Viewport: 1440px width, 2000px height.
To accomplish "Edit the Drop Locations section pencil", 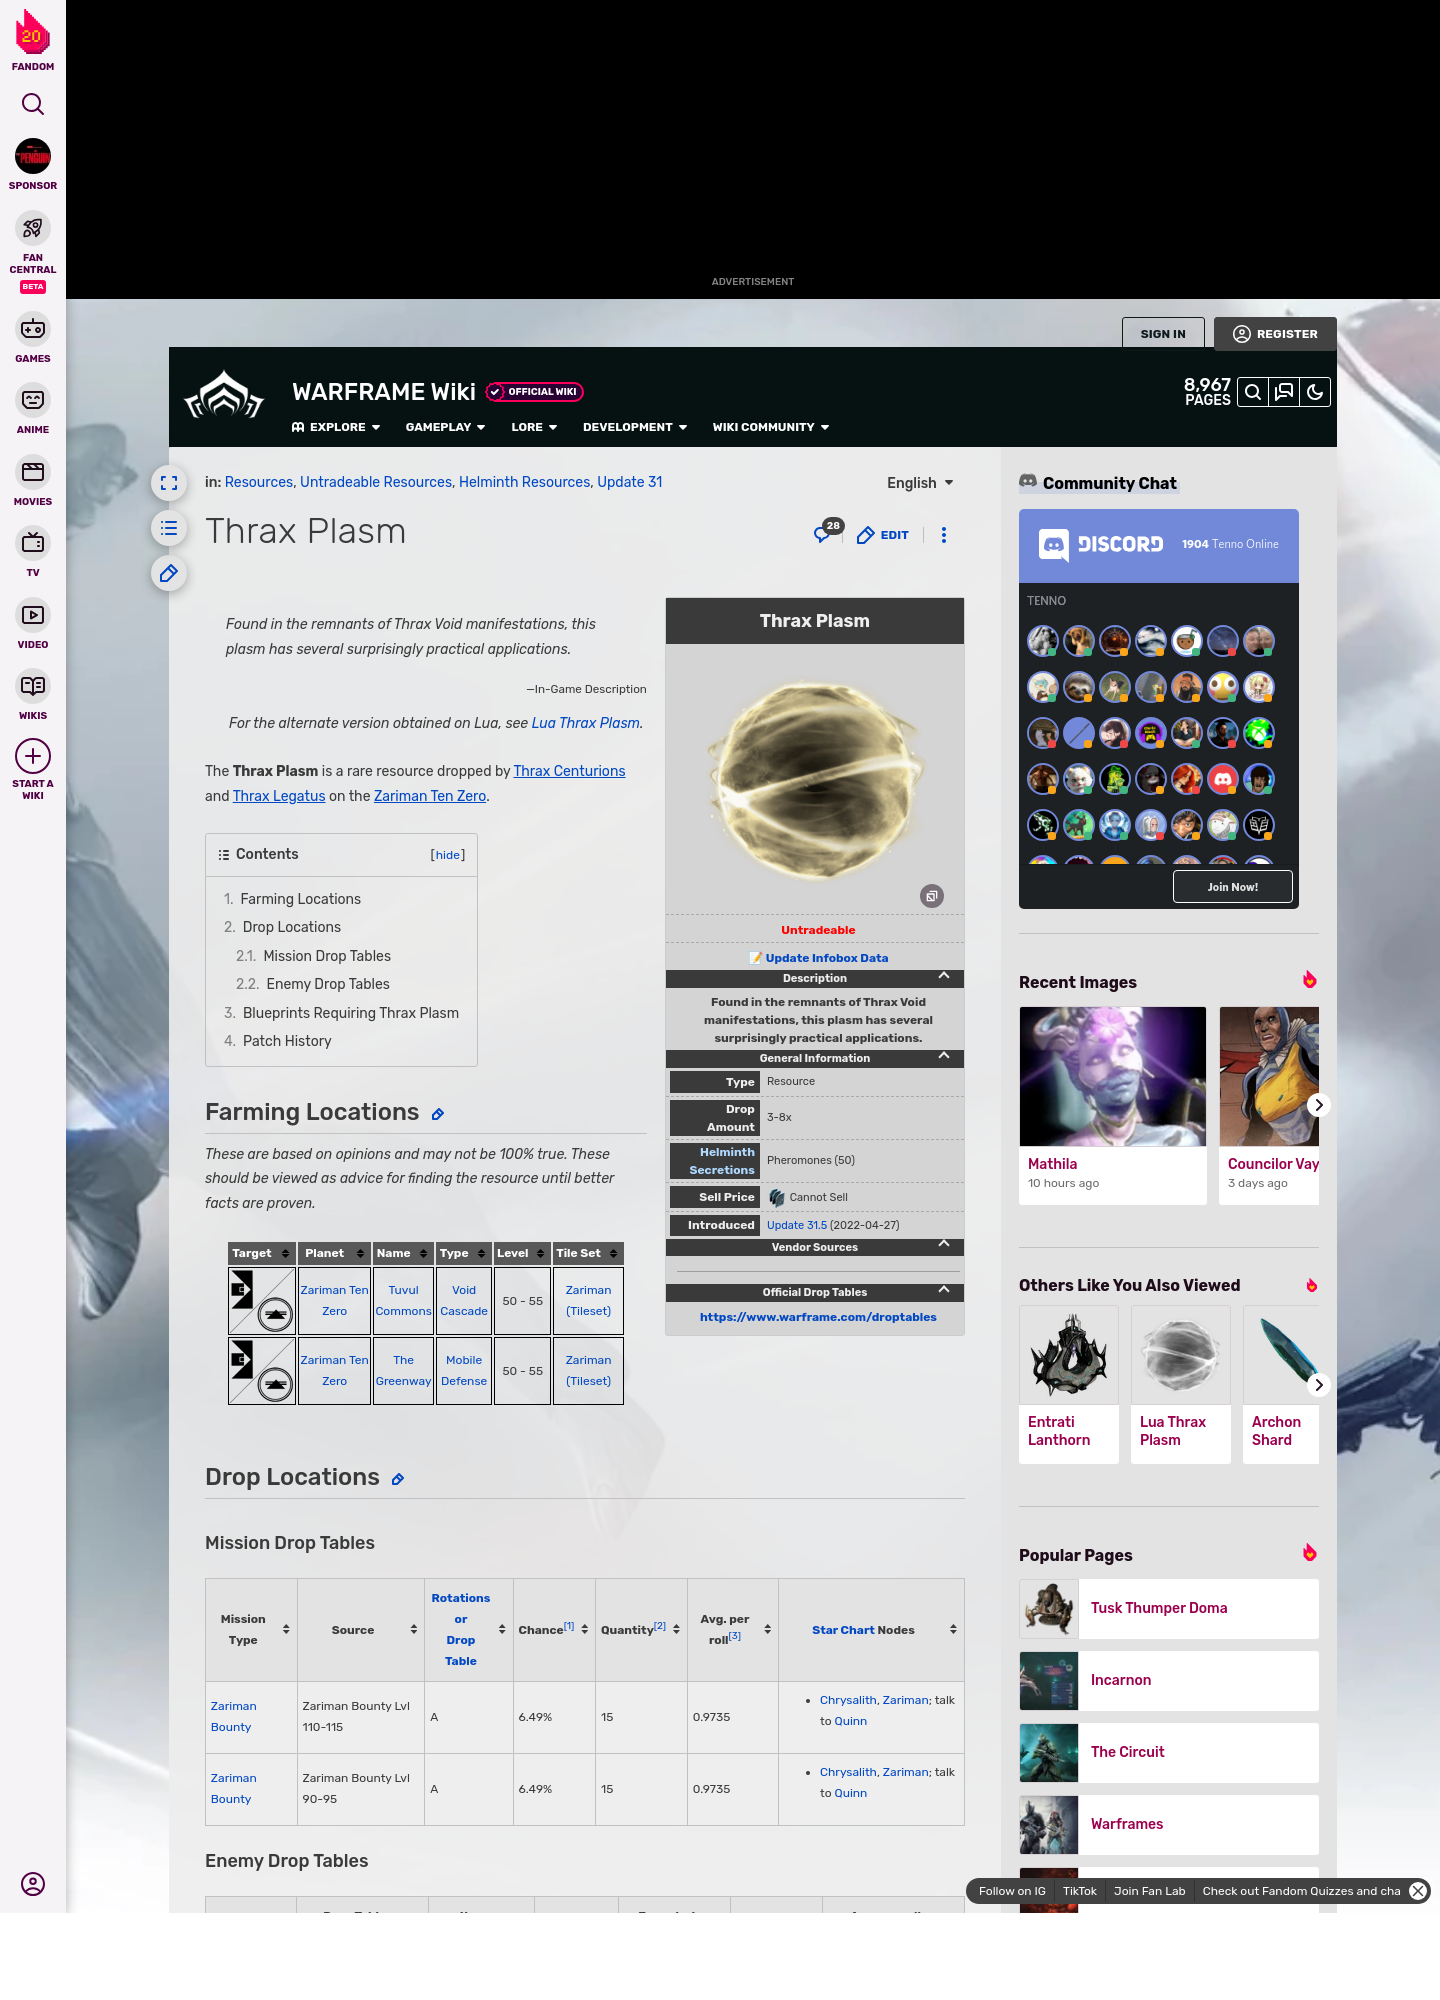I will pos(398,1479).
